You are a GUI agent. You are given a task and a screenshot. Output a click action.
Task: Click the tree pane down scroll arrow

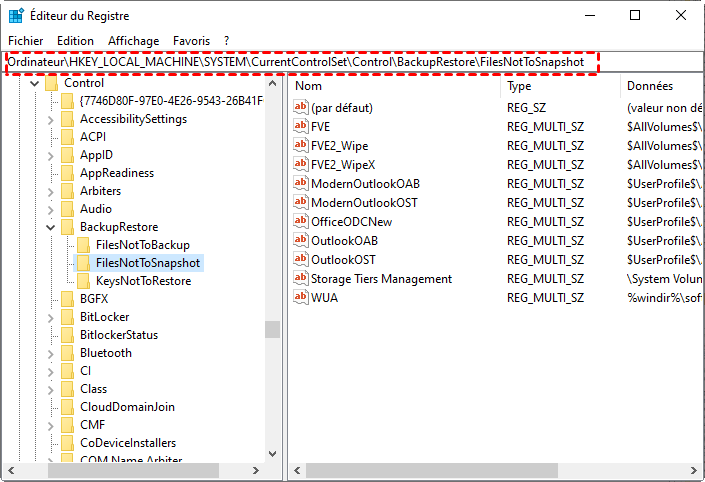click(272, 454)
